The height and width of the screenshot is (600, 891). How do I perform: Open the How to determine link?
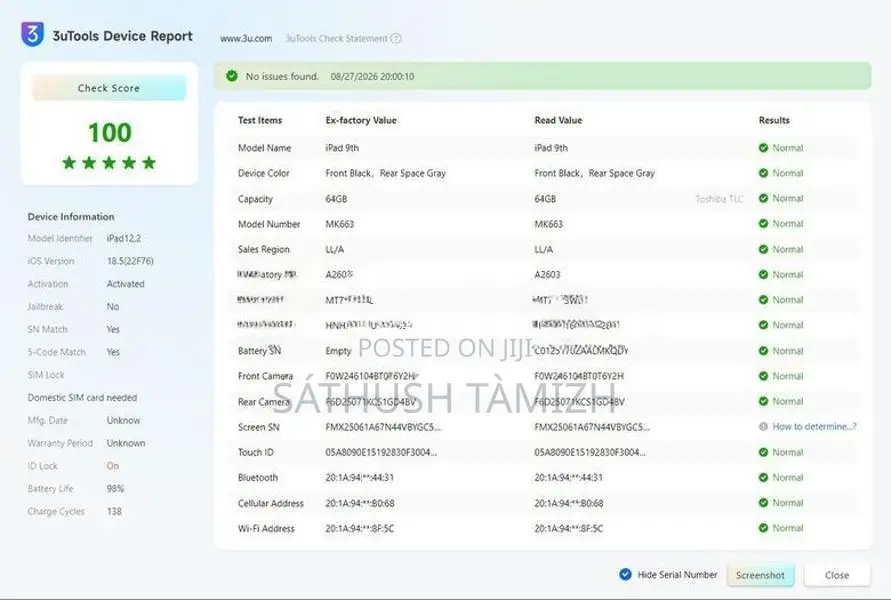tap(814, 427)
